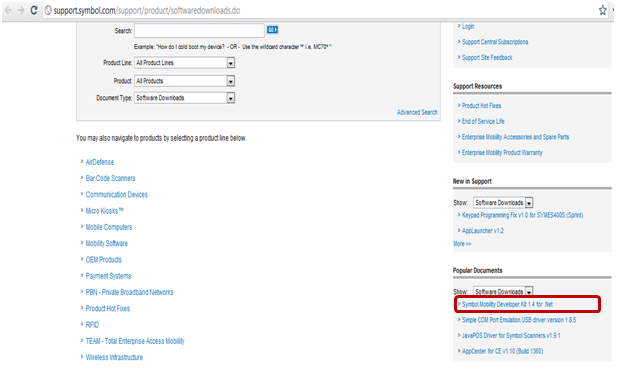Open JavaPOS Driver for Symbol Scanners v1.9.1
617x369 pixels.
click(511, 336)
